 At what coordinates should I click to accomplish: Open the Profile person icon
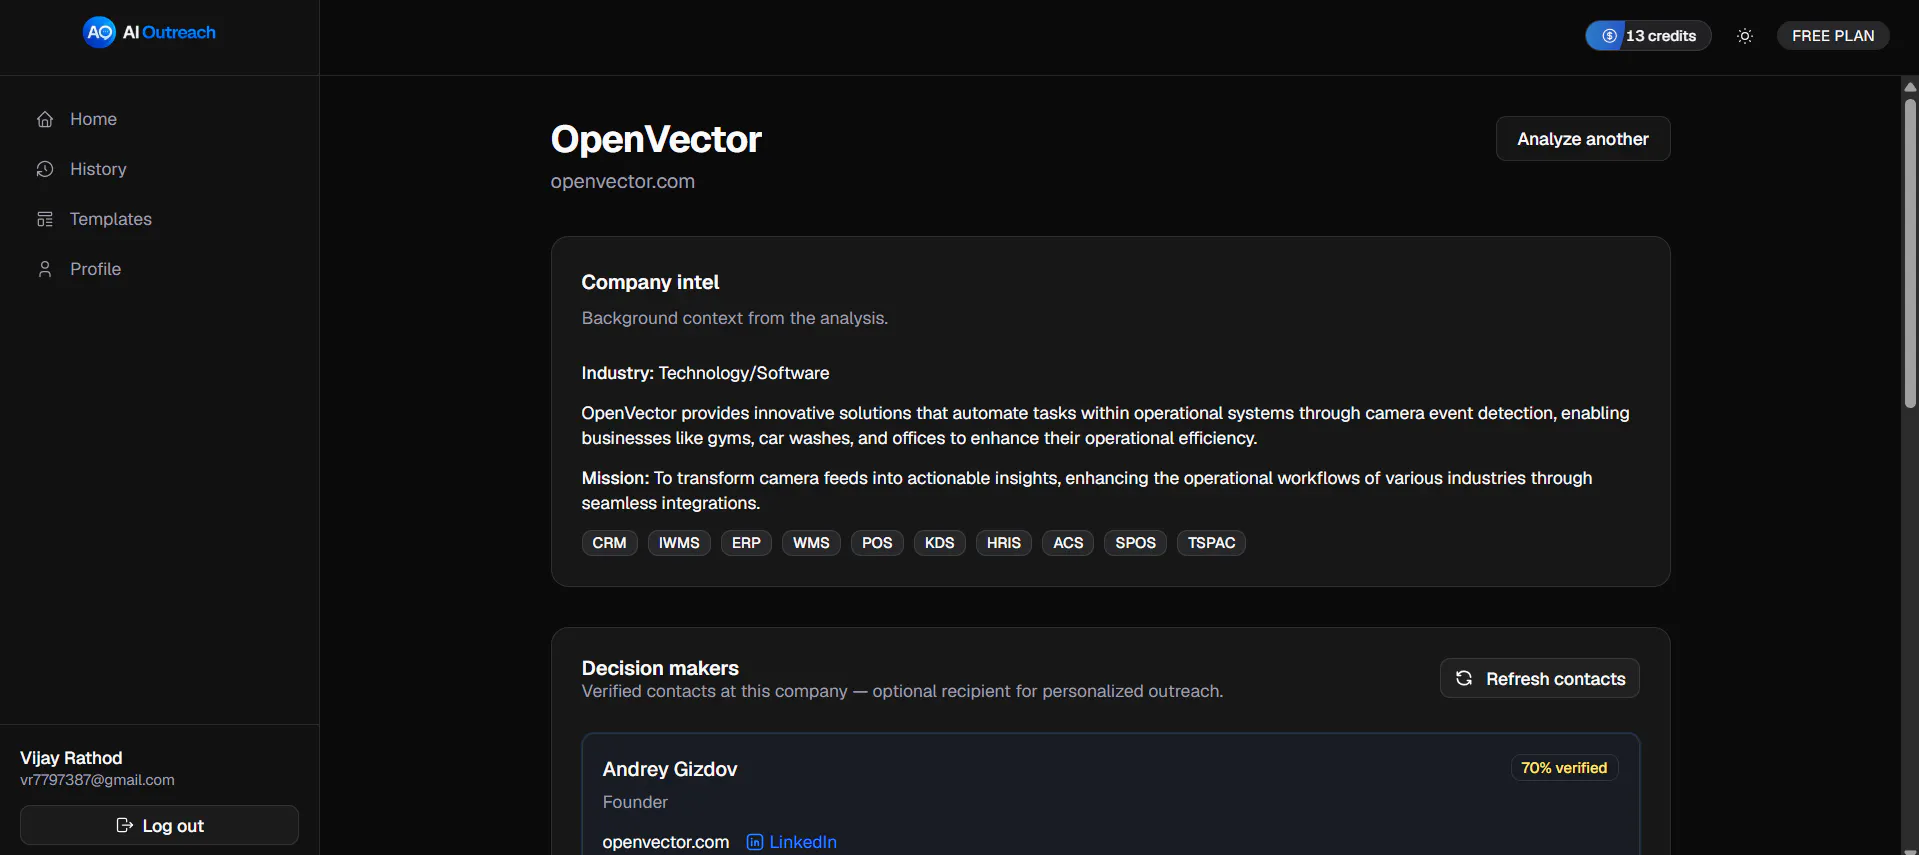[45, 269]
